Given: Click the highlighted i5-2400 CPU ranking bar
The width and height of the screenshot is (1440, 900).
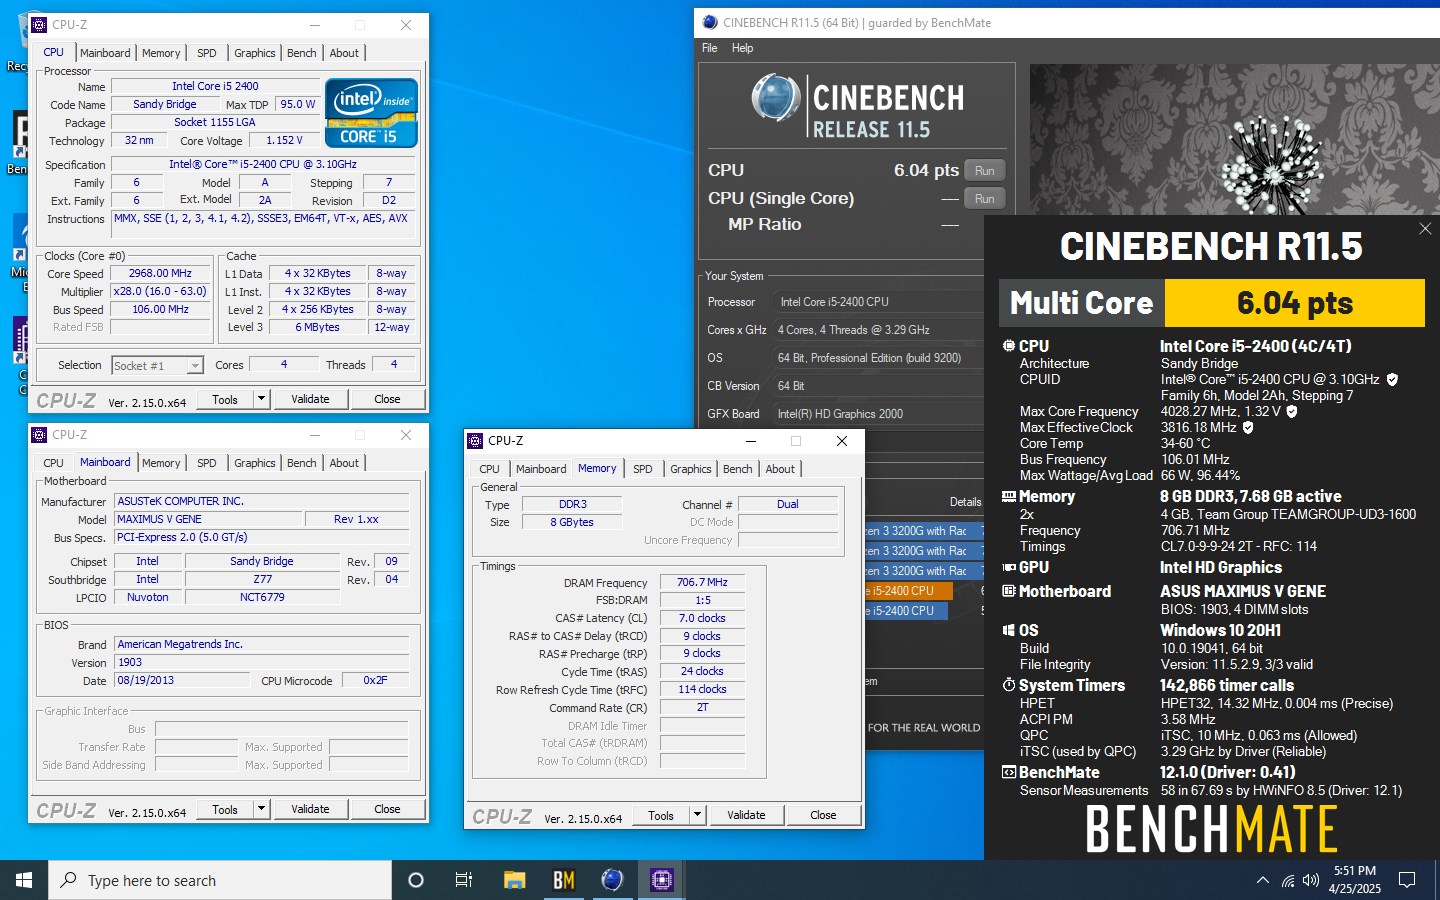Looking at the screenshot, I should click(x=907, y=591).
